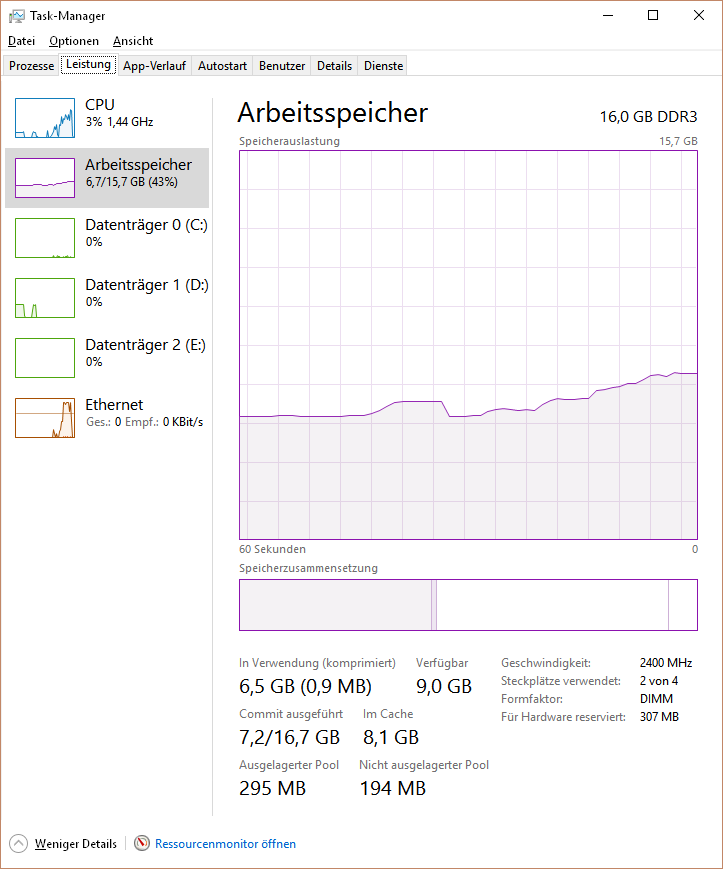Screen dimensions: 723x869
Task: Select the Arbeitsspeicher mini graph thumbnail
Action: pos(45,178)
